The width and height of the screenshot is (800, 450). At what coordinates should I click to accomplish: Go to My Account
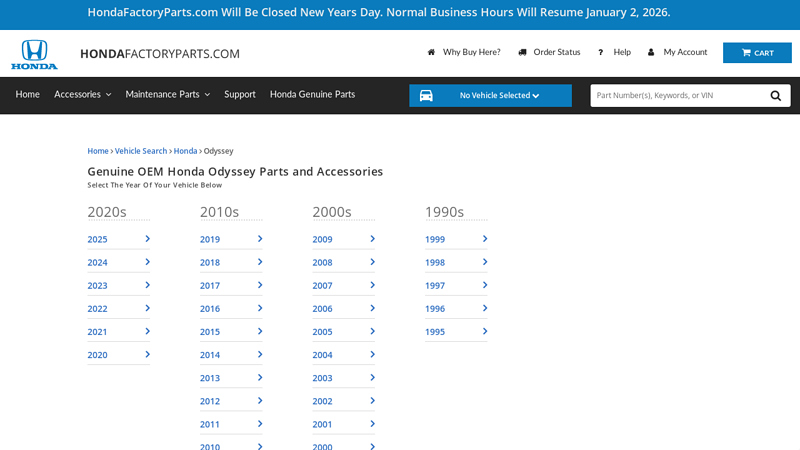(x=685, y=52)
